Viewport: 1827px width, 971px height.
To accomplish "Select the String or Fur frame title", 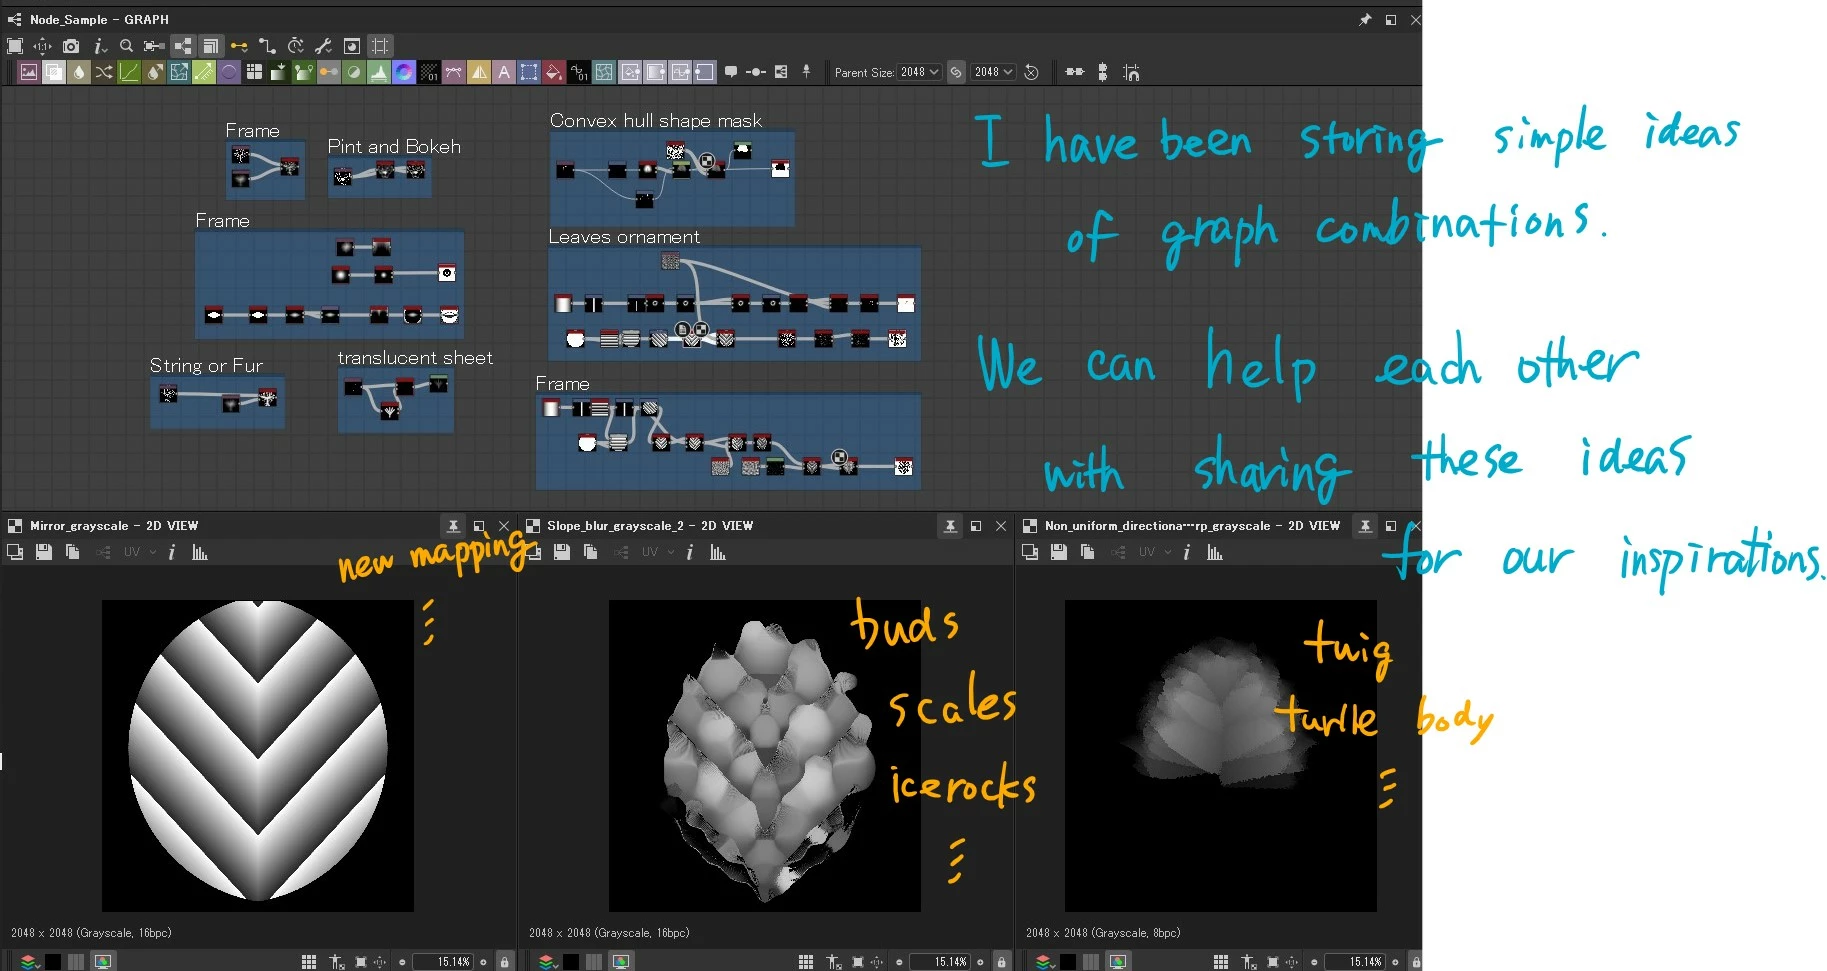I will pyautogui.click(x=206, y=366).
